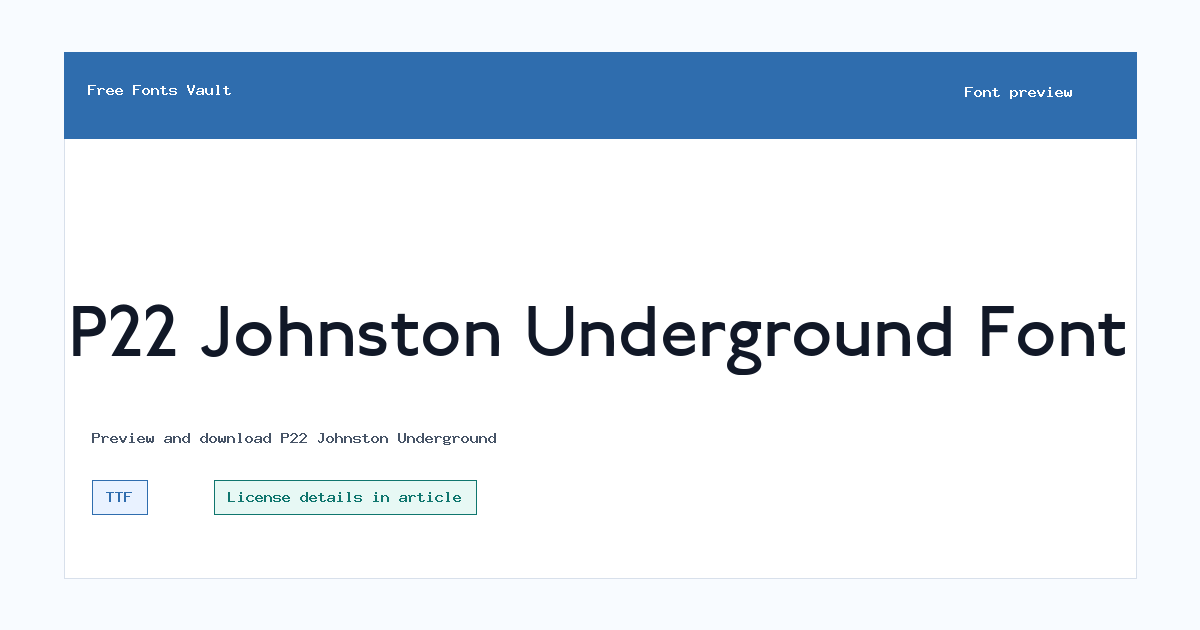1200x630 pixels.
Task: Open the License details in article badge
Action: 345,498
